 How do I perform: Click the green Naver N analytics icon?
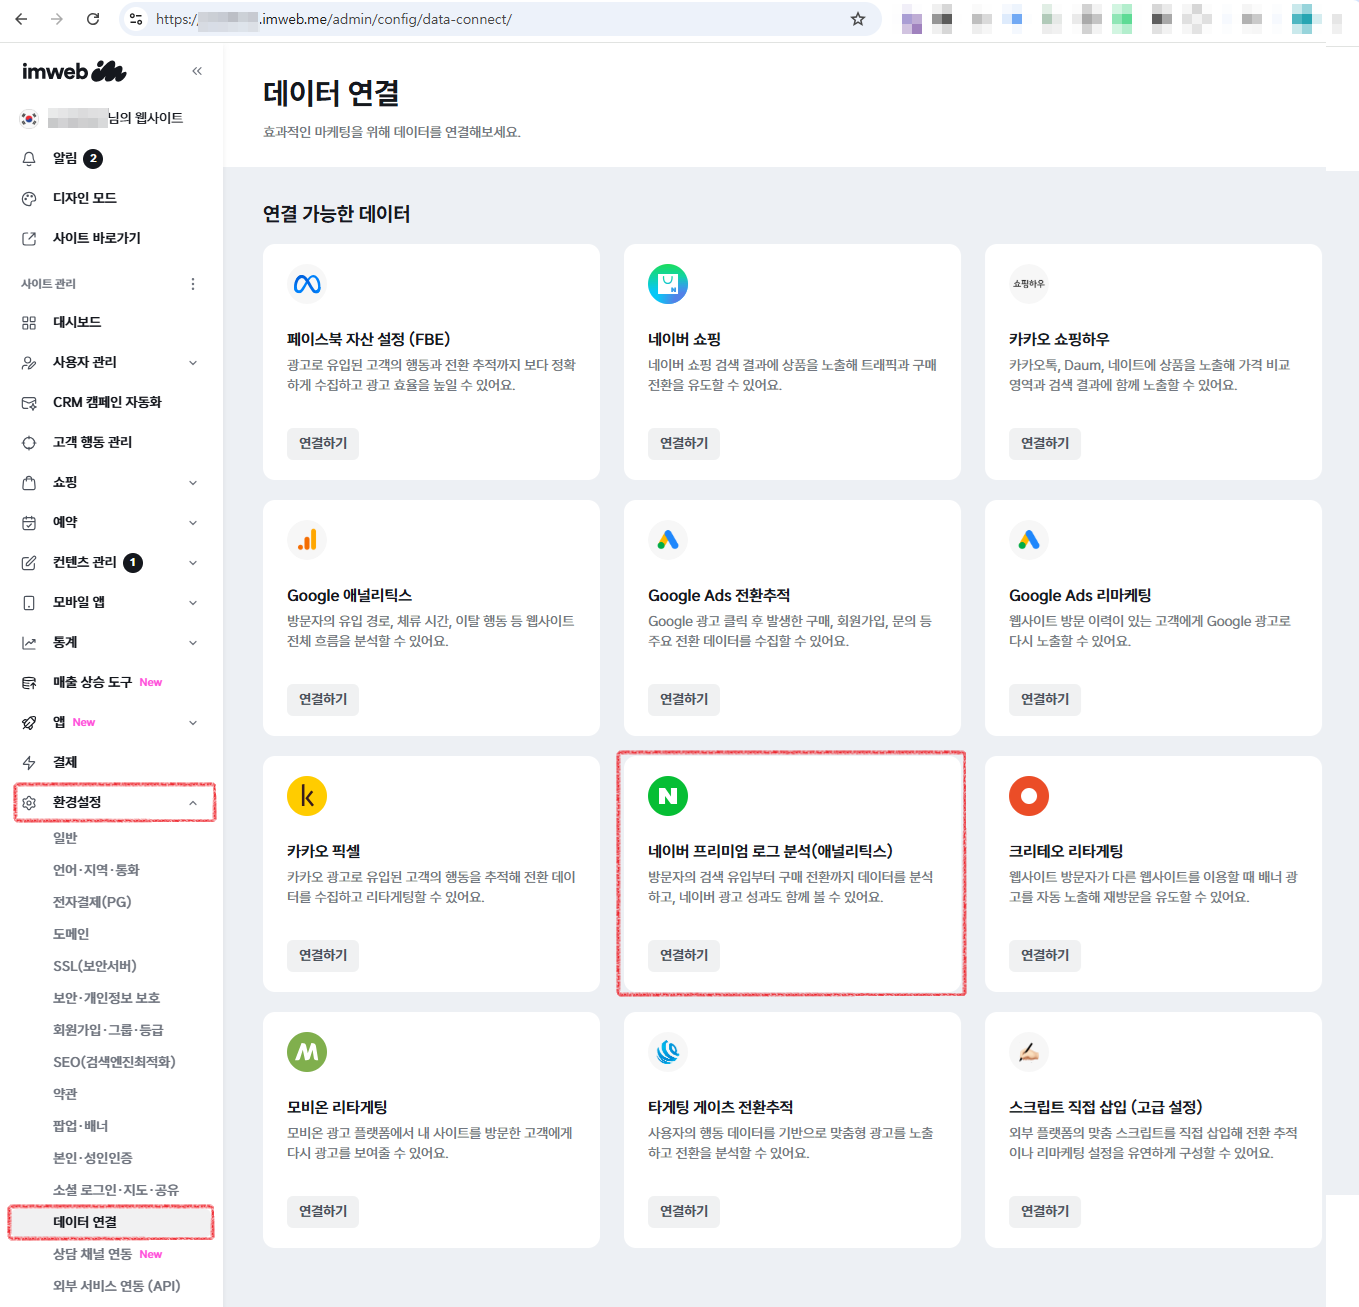pos(668,796)
